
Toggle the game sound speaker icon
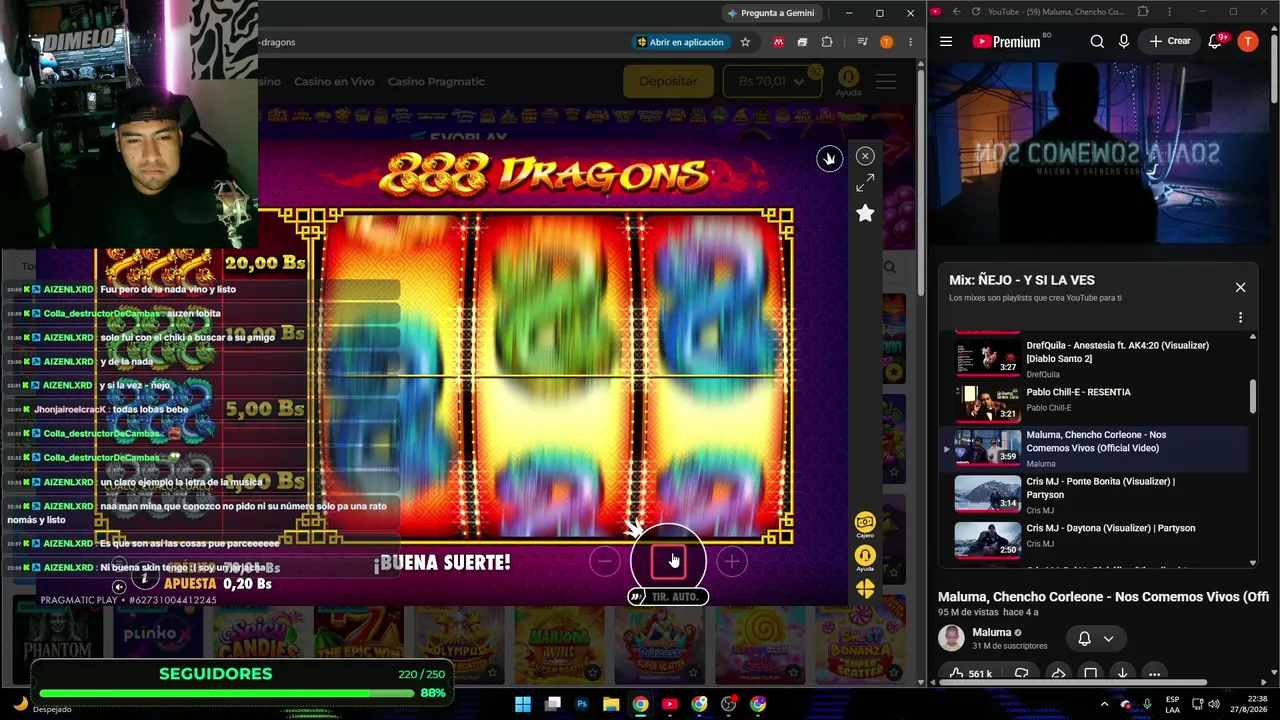(118, 587)
